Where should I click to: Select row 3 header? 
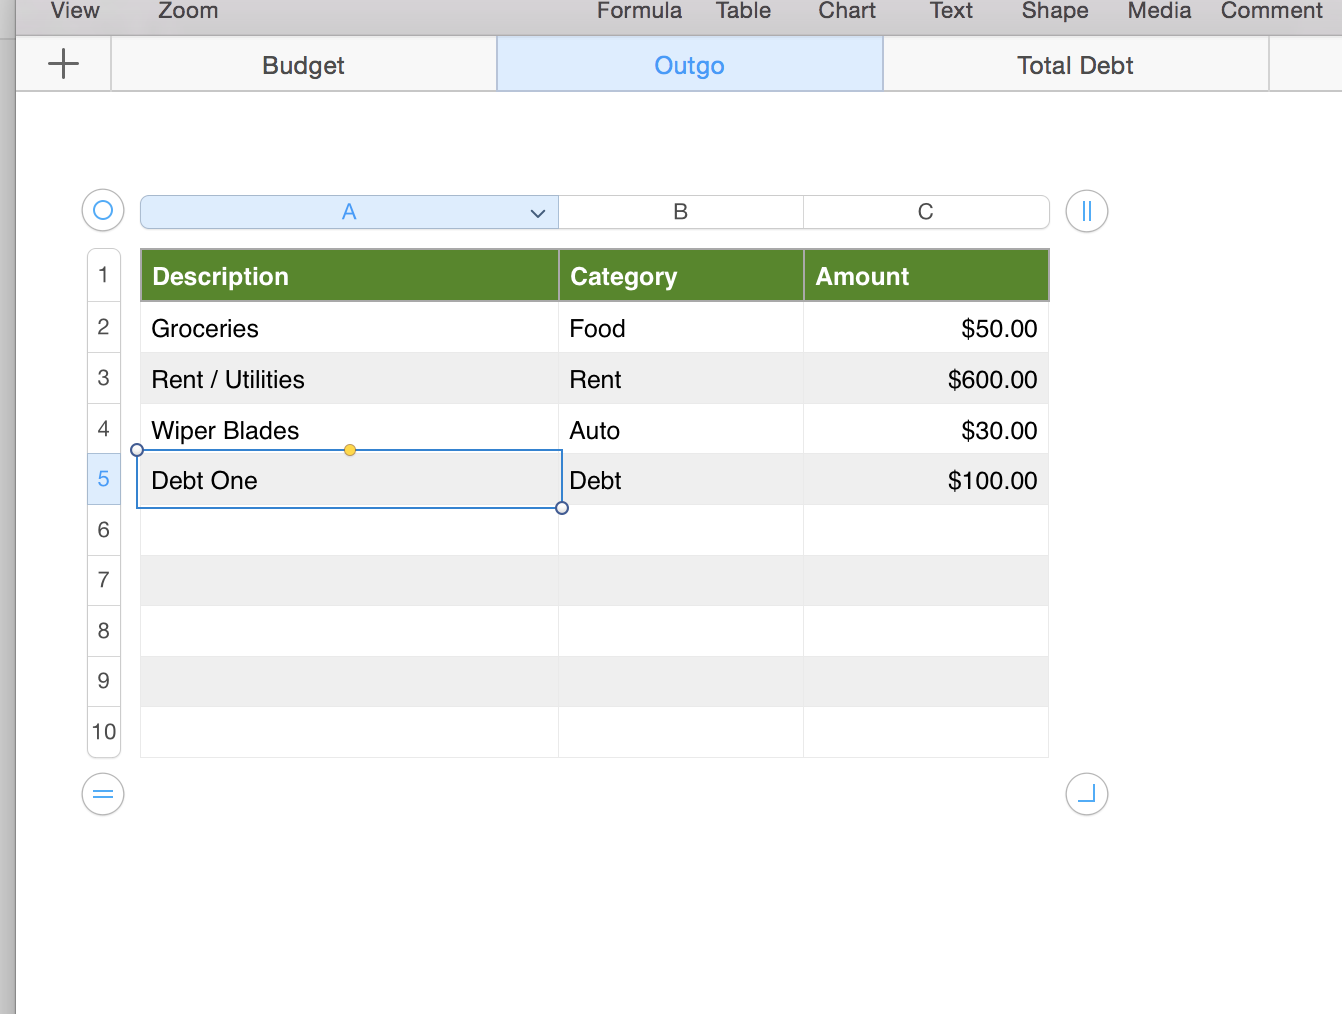click(104, 378)
